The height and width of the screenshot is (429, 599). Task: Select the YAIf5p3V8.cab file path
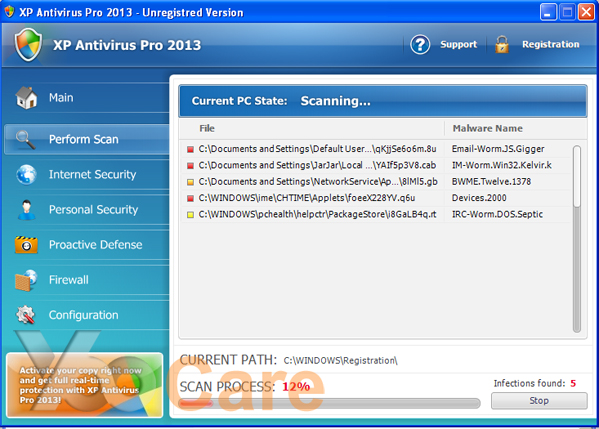pos(317,165)
